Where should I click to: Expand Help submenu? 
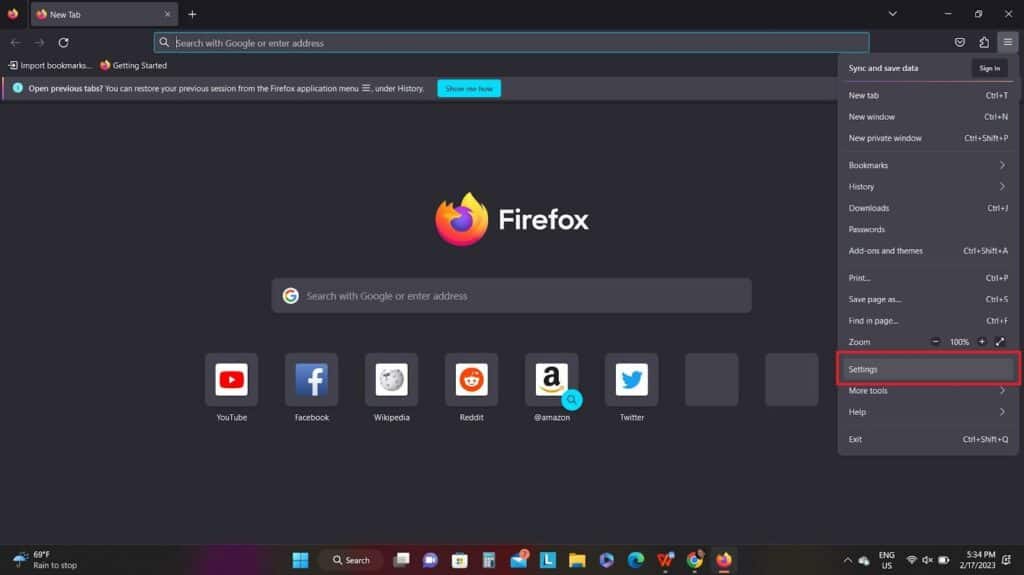click(927, 412)
